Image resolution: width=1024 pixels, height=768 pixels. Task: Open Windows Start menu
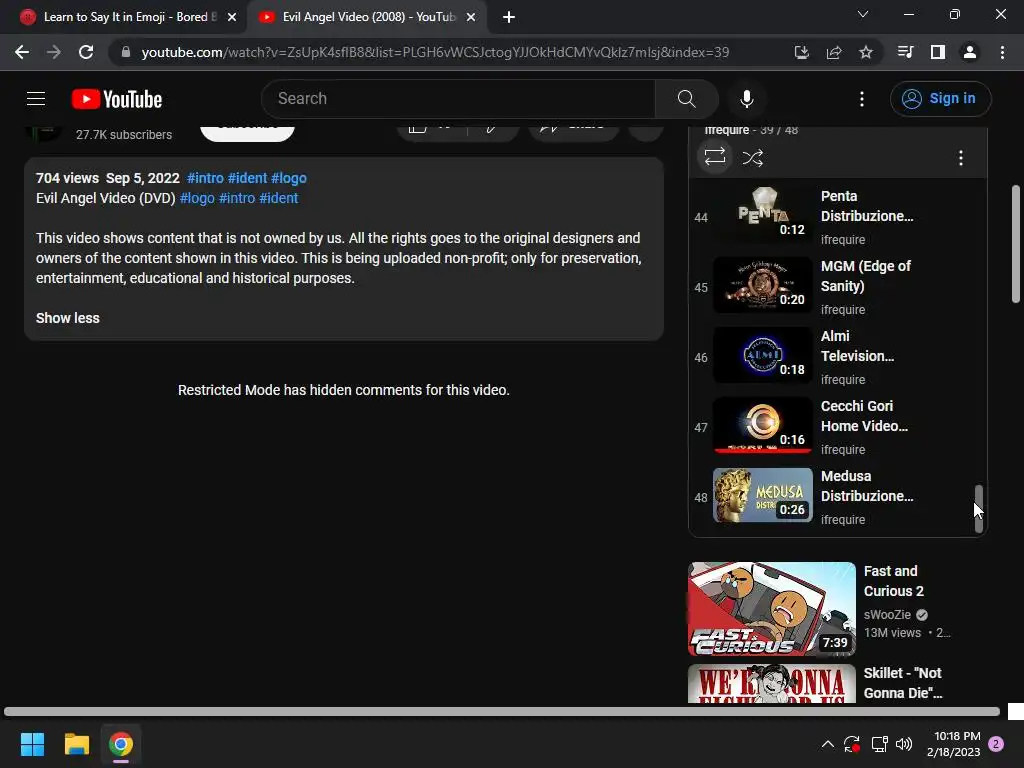click(32, 744)
